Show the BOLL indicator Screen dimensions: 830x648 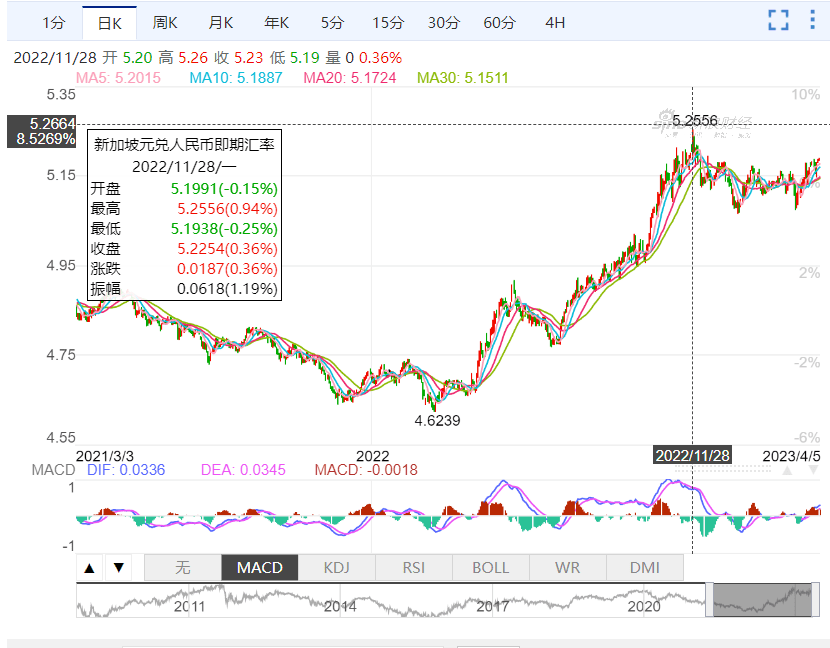[x=490, y=568]
